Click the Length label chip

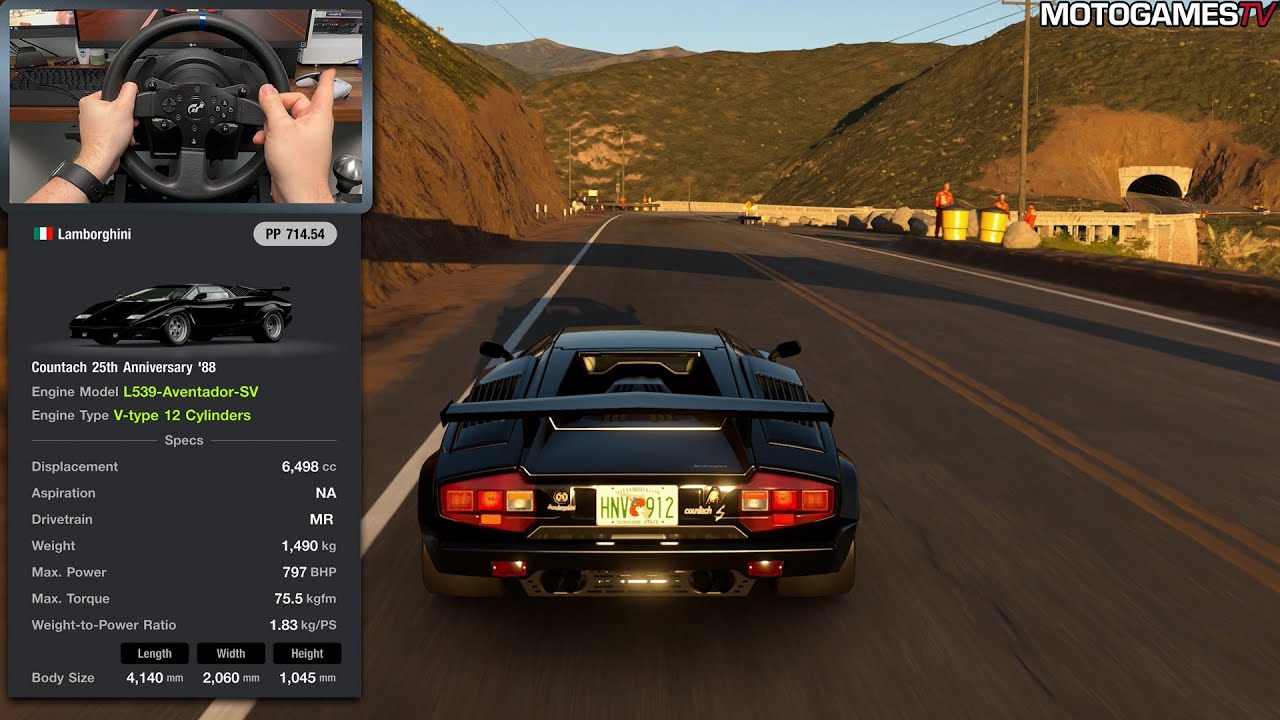pyautogui.click(x=154, y=653)
